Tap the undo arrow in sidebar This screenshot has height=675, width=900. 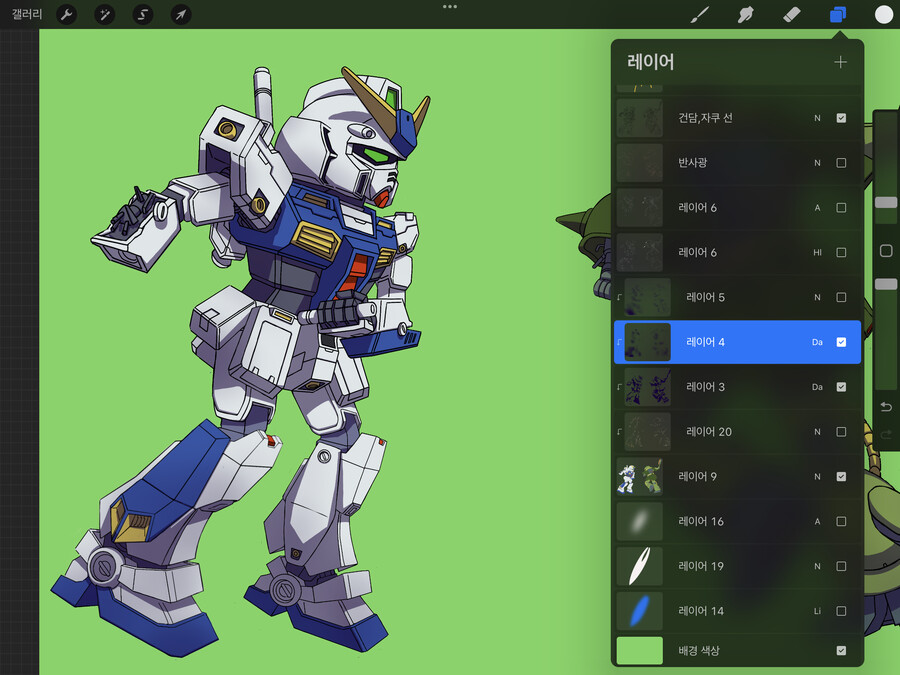886,407
